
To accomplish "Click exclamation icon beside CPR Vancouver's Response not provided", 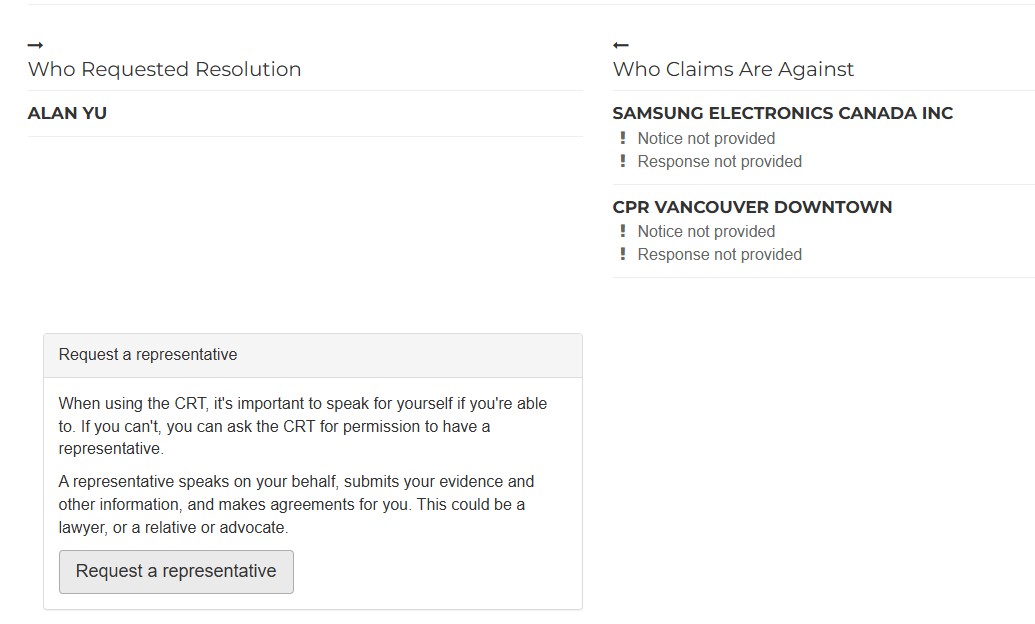I will click(x=623, y=254).
